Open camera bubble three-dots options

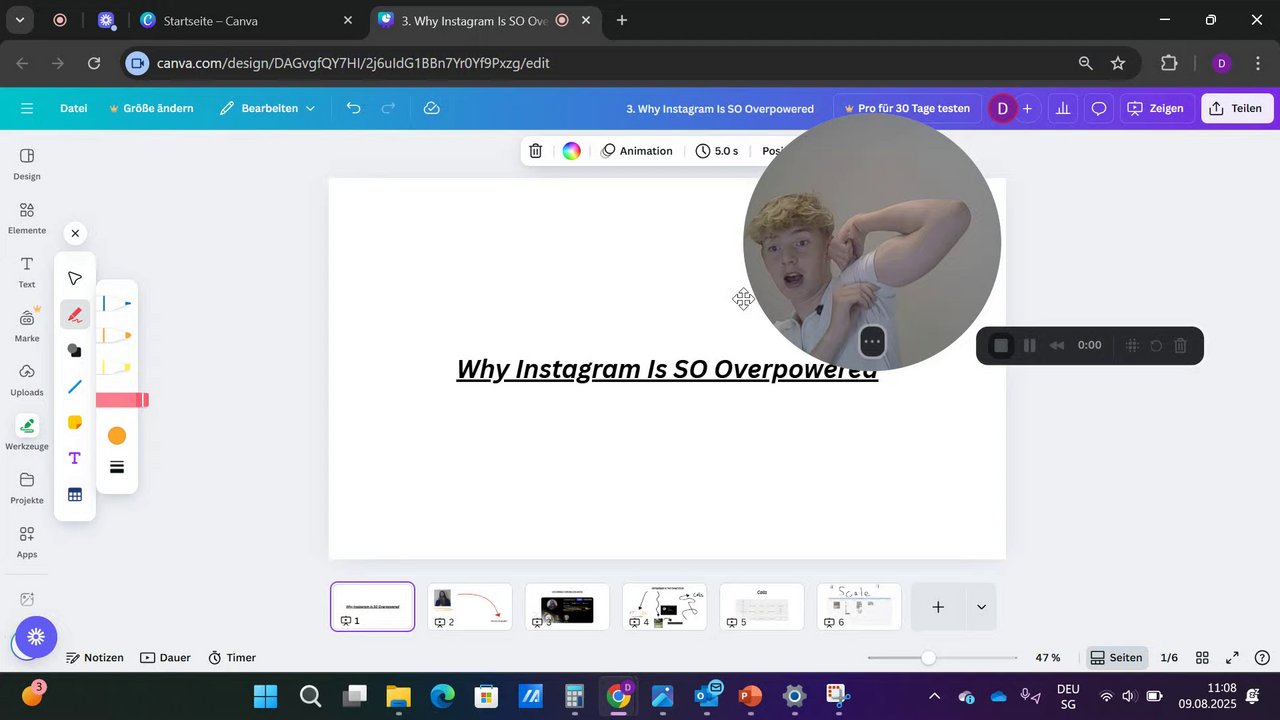pyautogui.click(x=872, y=342)
